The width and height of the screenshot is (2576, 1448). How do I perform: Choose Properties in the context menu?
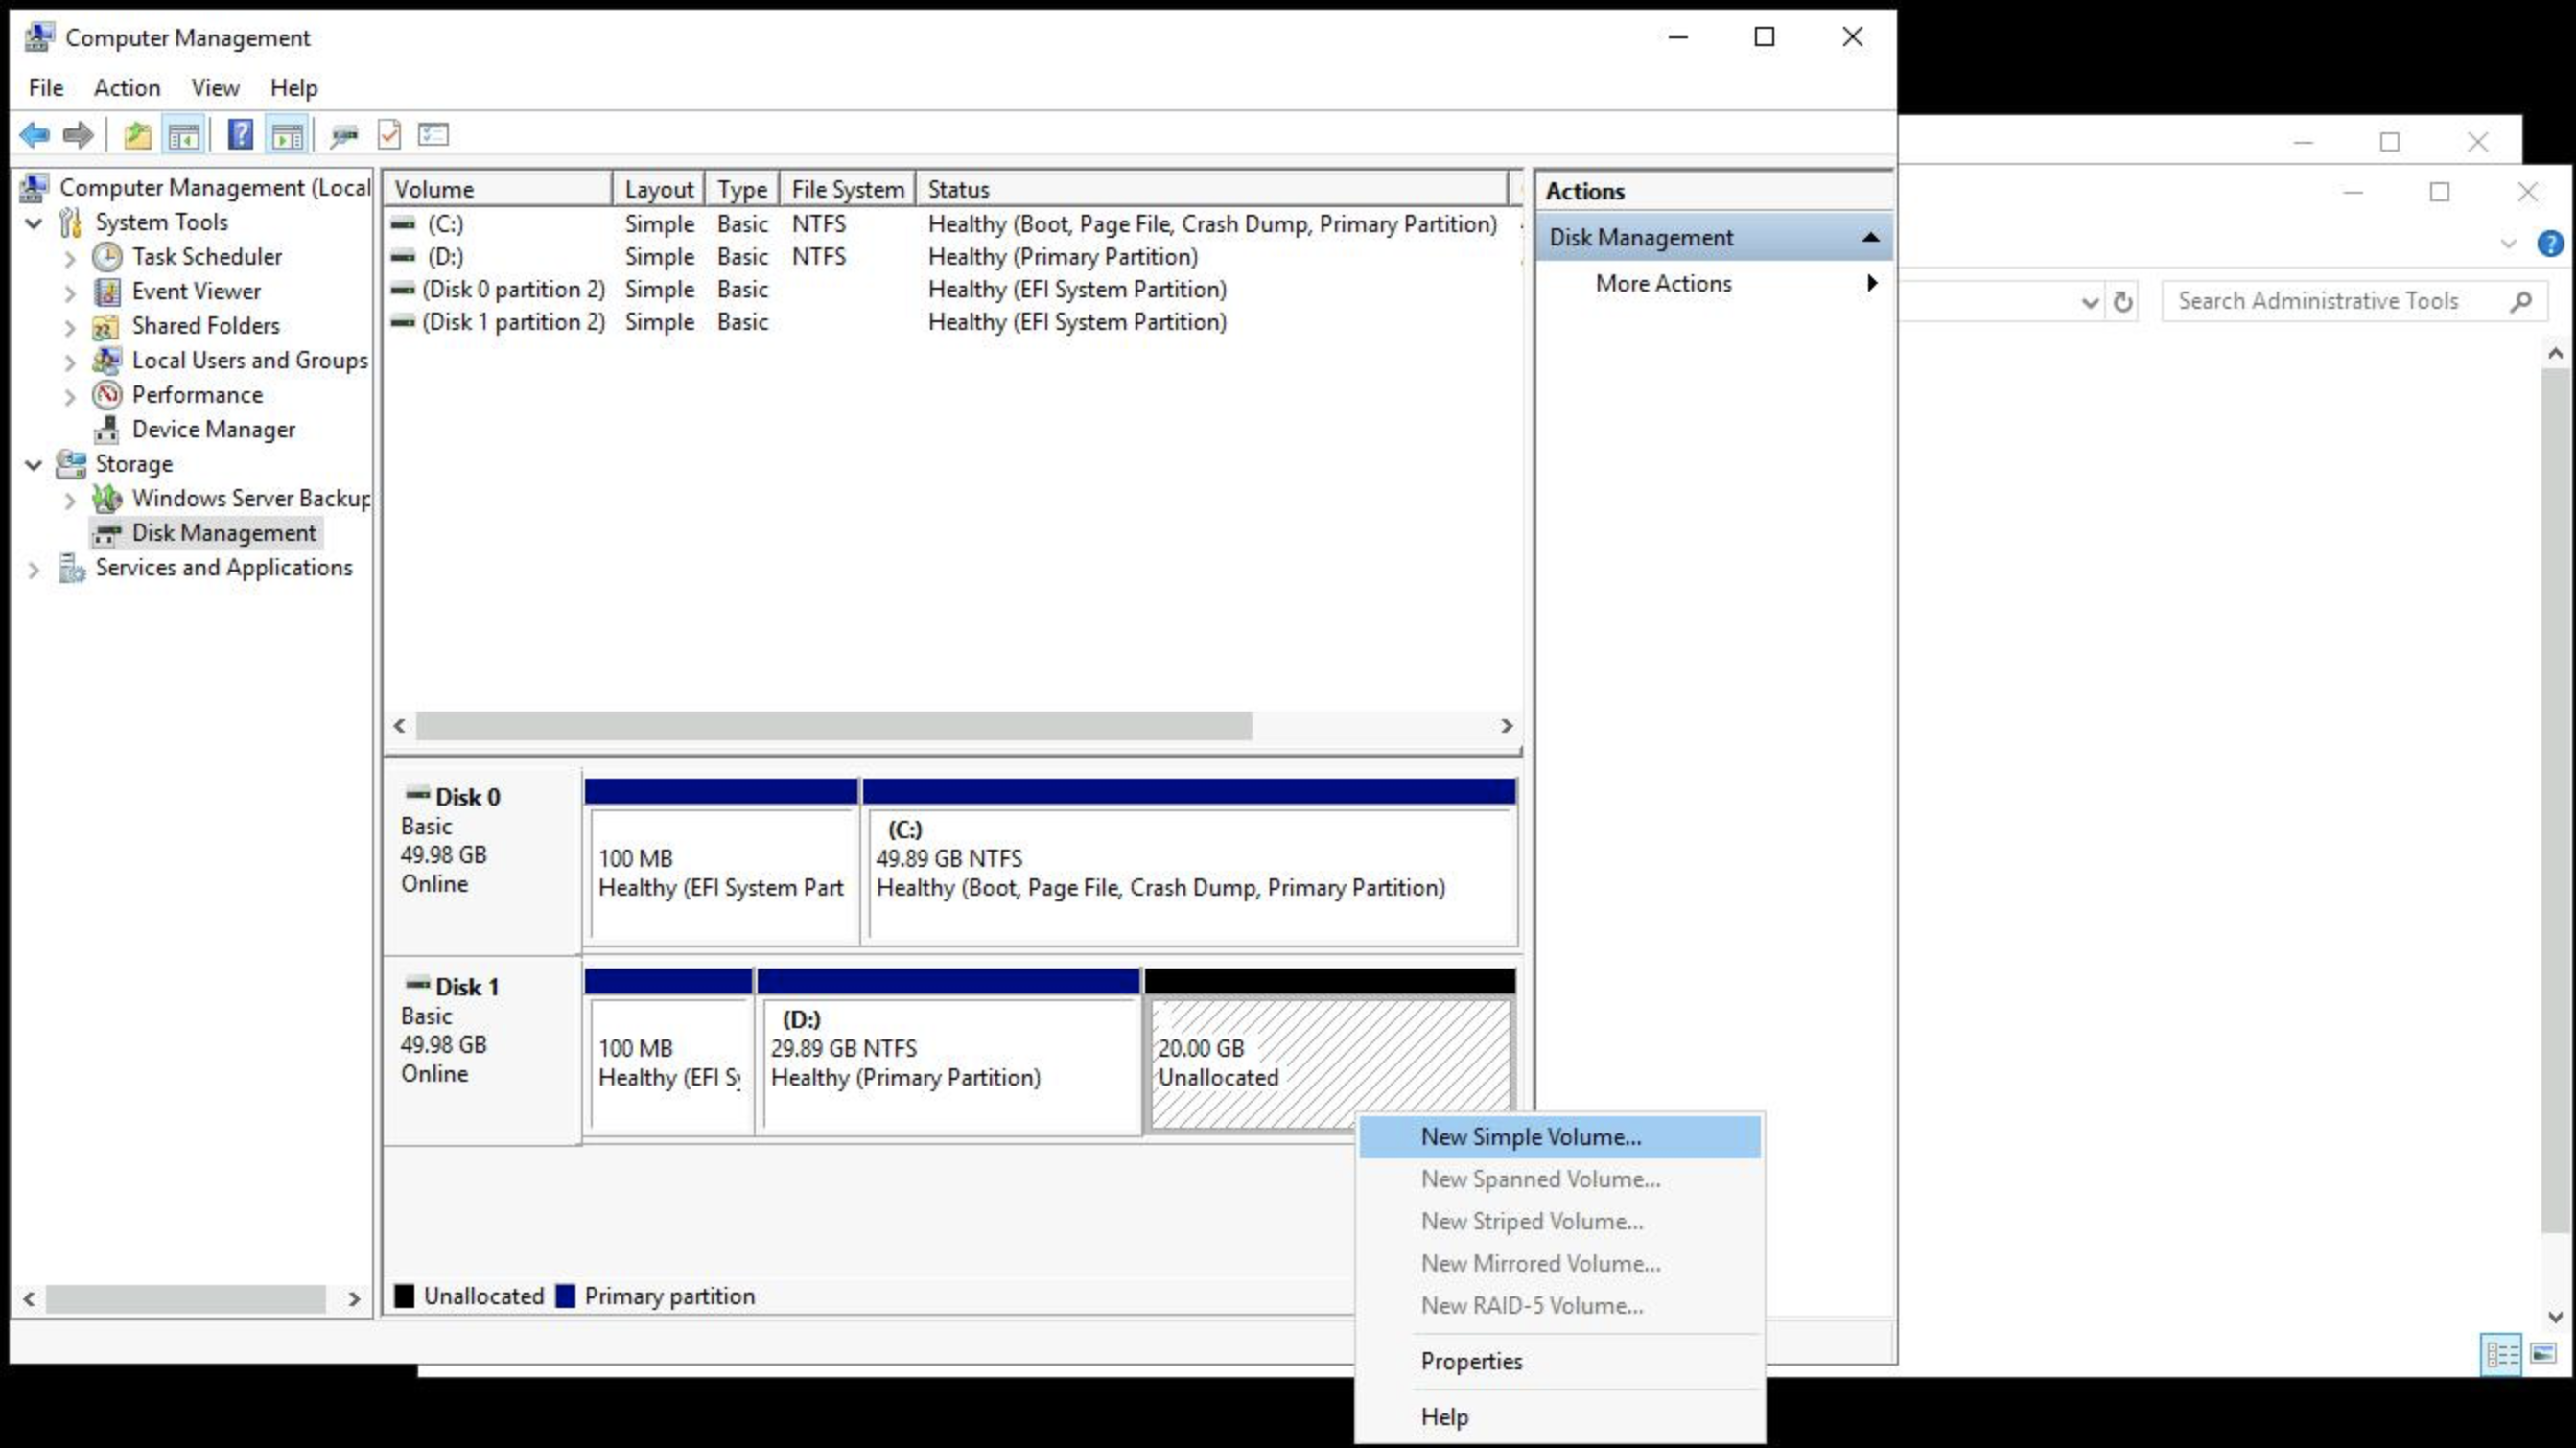pyautogui.click(x=1559, y=1361)
